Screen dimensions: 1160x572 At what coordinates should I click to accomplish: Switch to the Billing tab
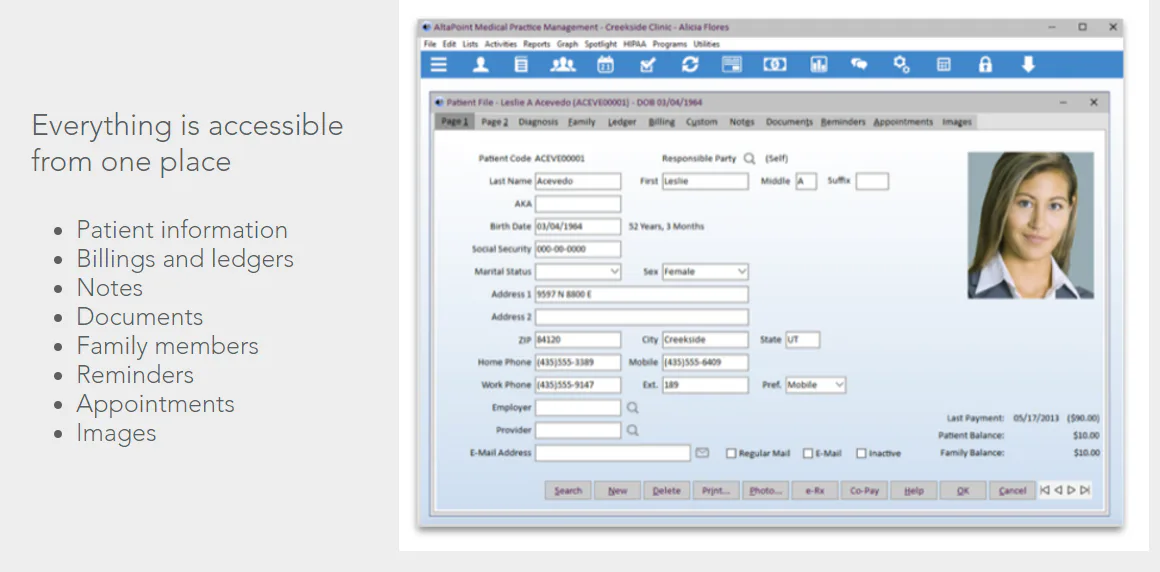pos(661,122)
